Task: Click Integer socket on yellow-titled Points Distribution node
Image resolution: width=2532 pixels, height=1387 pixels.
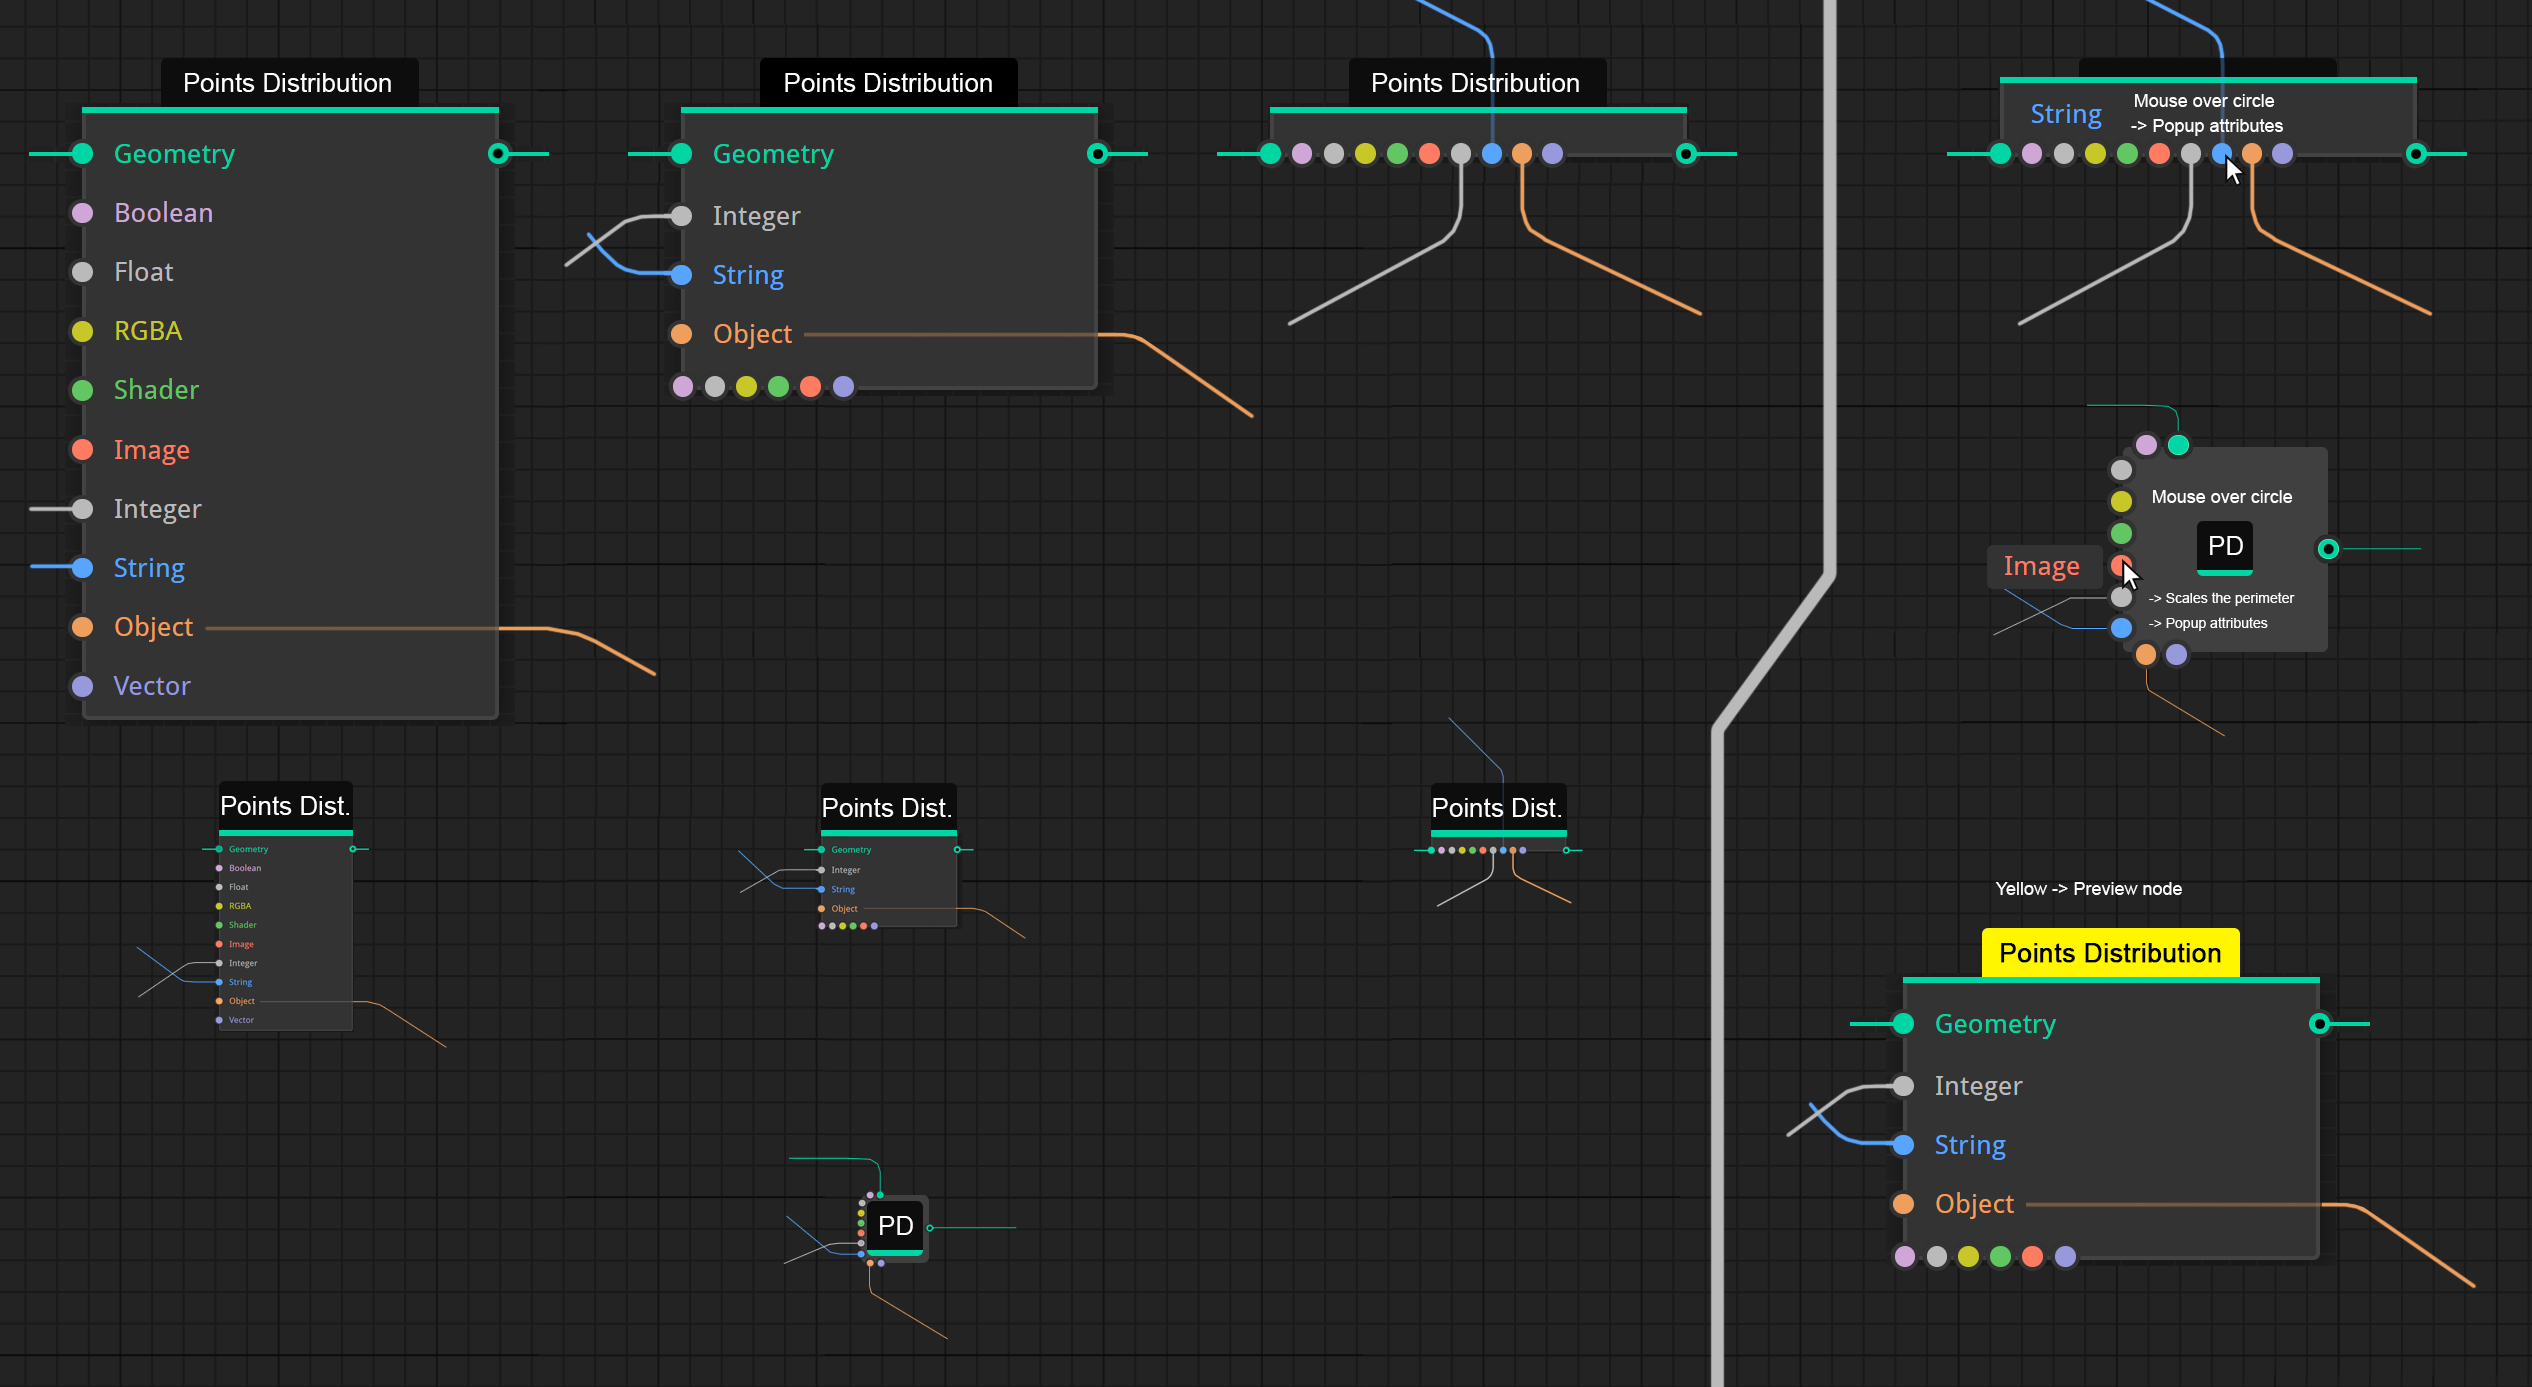Action: [1904, 1086]
